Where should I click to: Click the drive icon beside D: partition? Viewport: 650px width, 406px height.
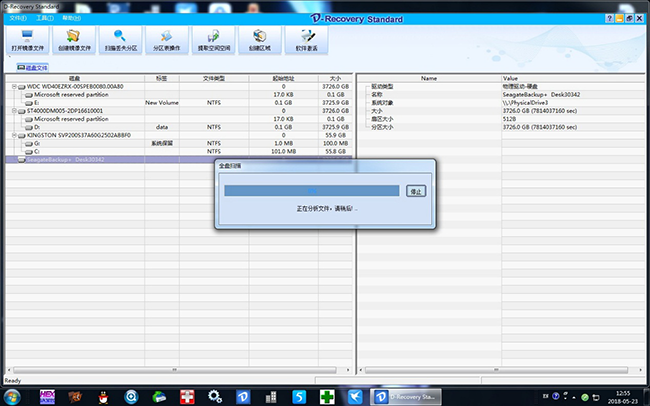29,127
